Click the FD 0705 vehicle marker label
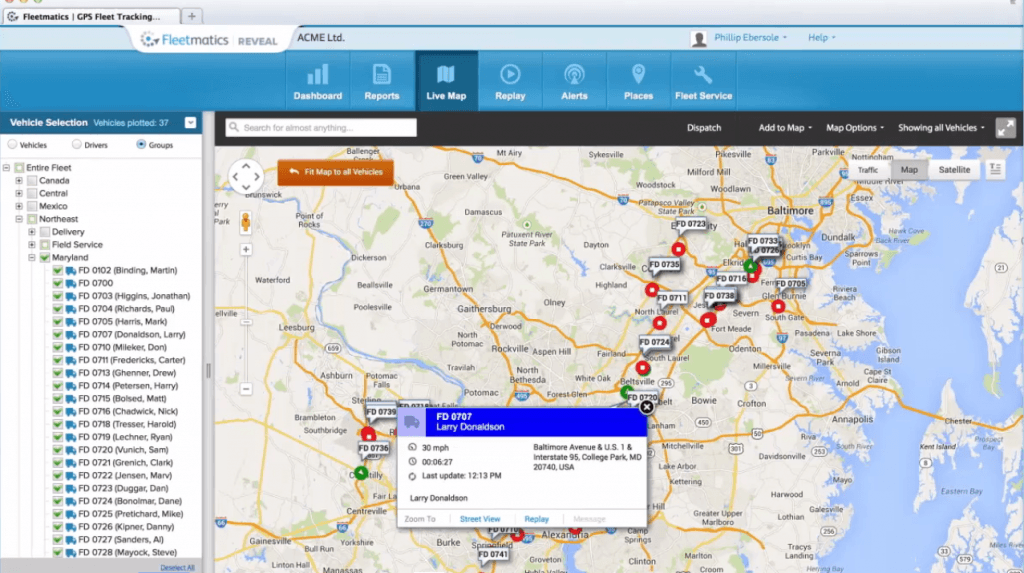 click(791, 284)
